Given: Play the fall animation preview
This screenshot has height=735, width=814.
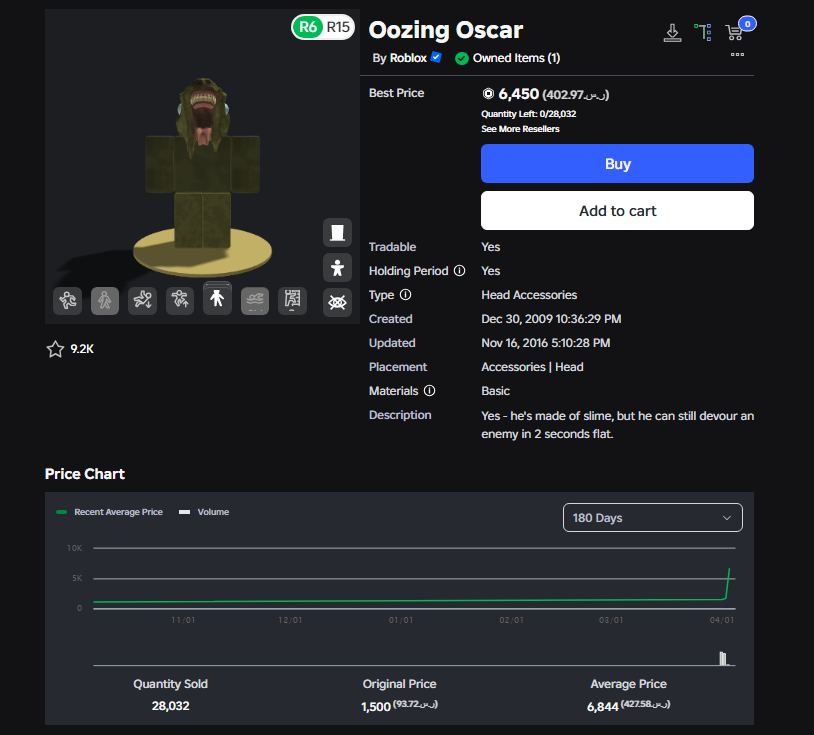Looking at the screenshot, I should [x=142, y=301].
